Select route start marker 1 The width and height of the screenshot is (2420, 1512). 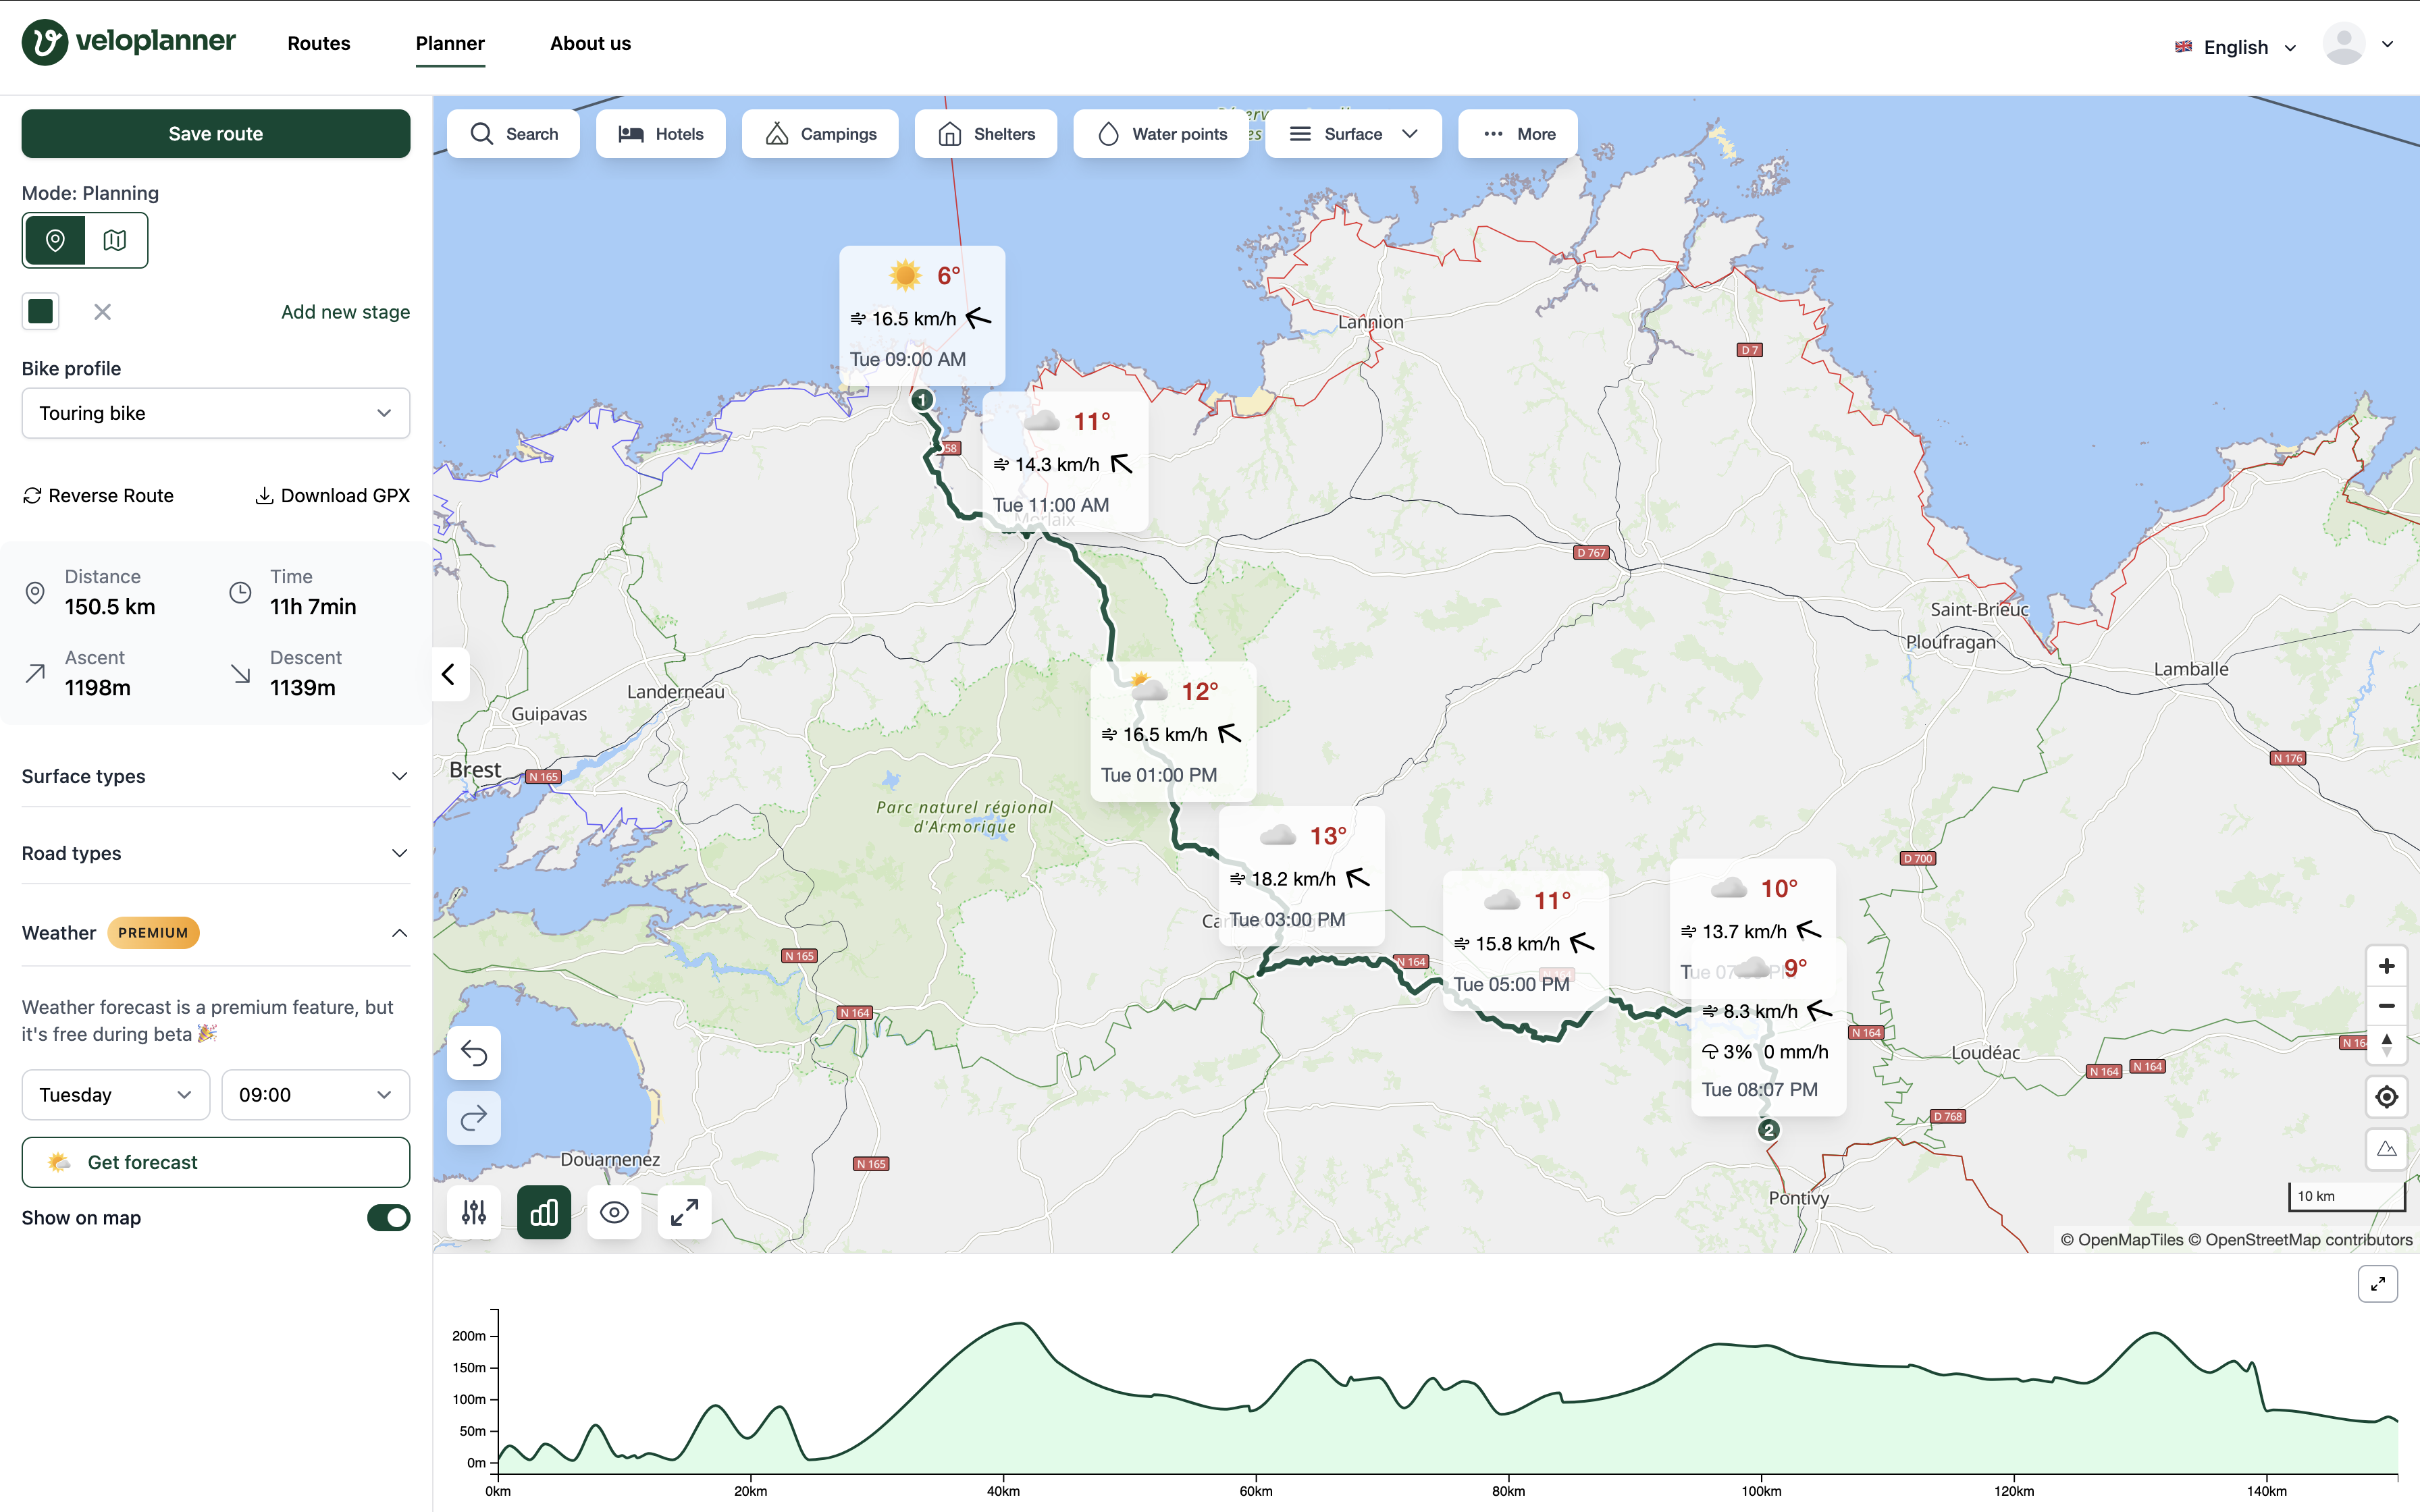pos(922,400)
